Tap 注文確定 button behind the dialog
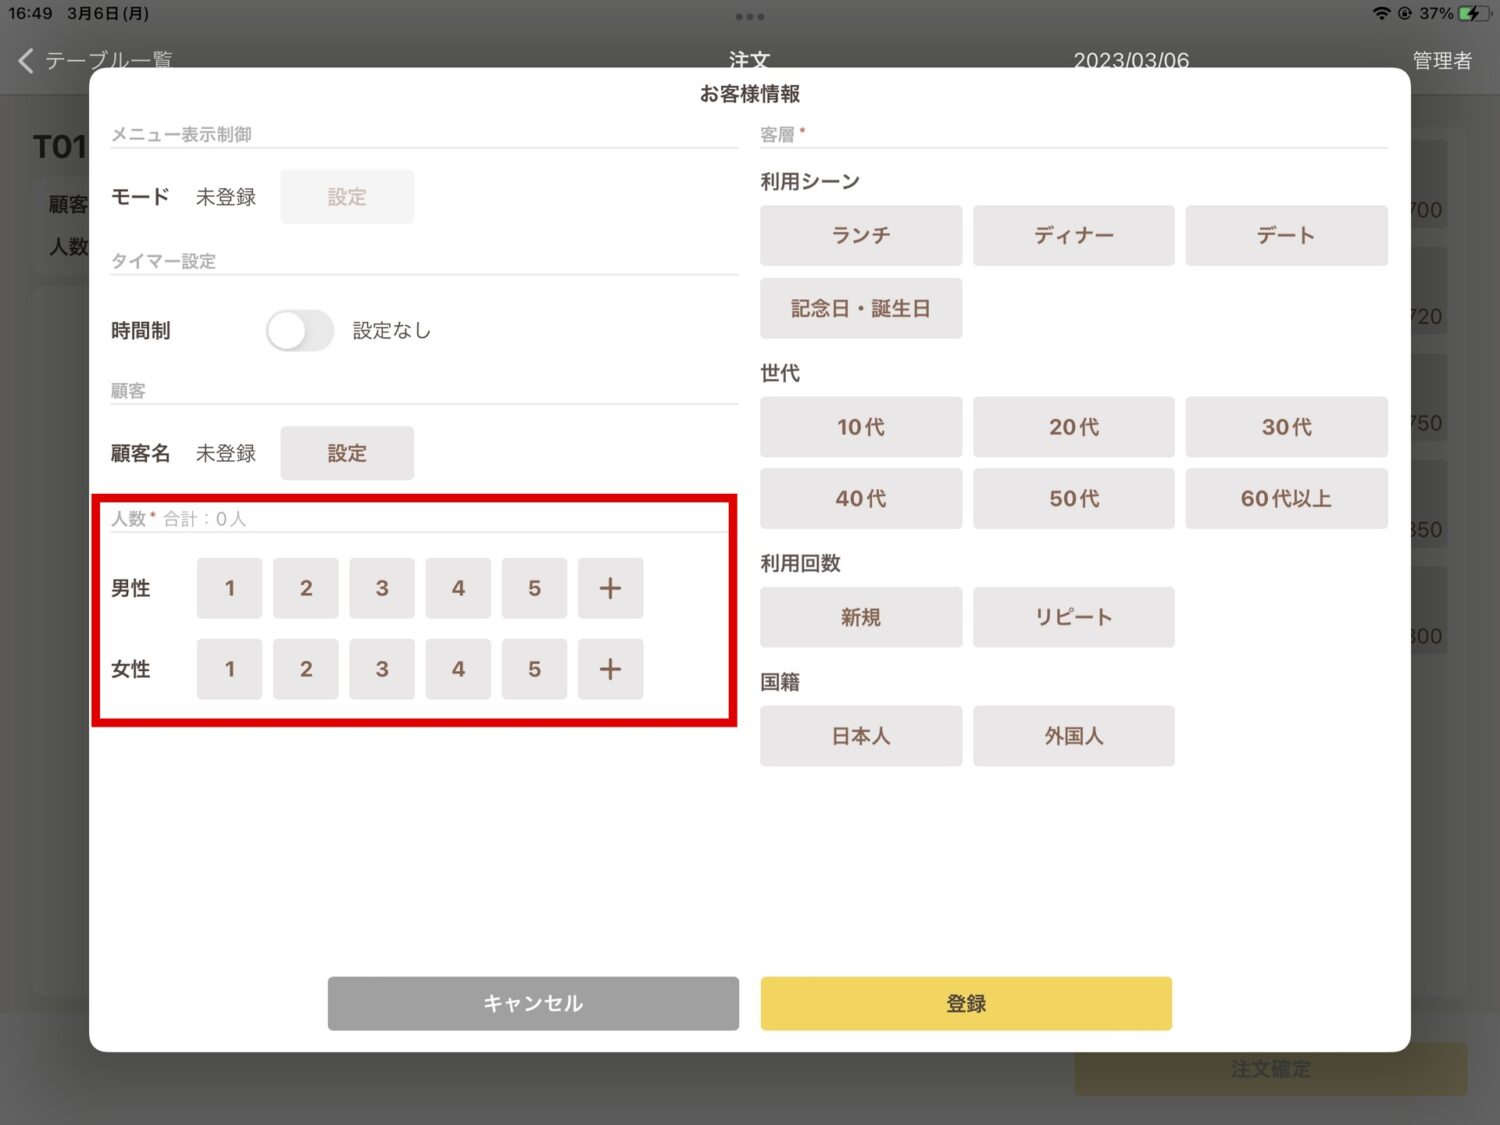This screenshot has height=1125, width=1500. (1271, 1069)
